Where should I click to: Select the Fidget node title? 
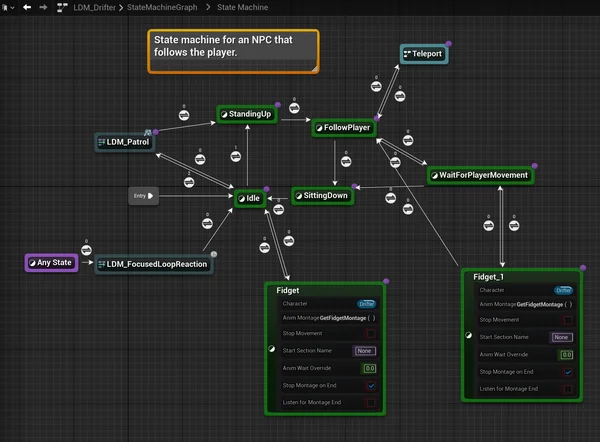pyautogui.click(x=288, y=290)
